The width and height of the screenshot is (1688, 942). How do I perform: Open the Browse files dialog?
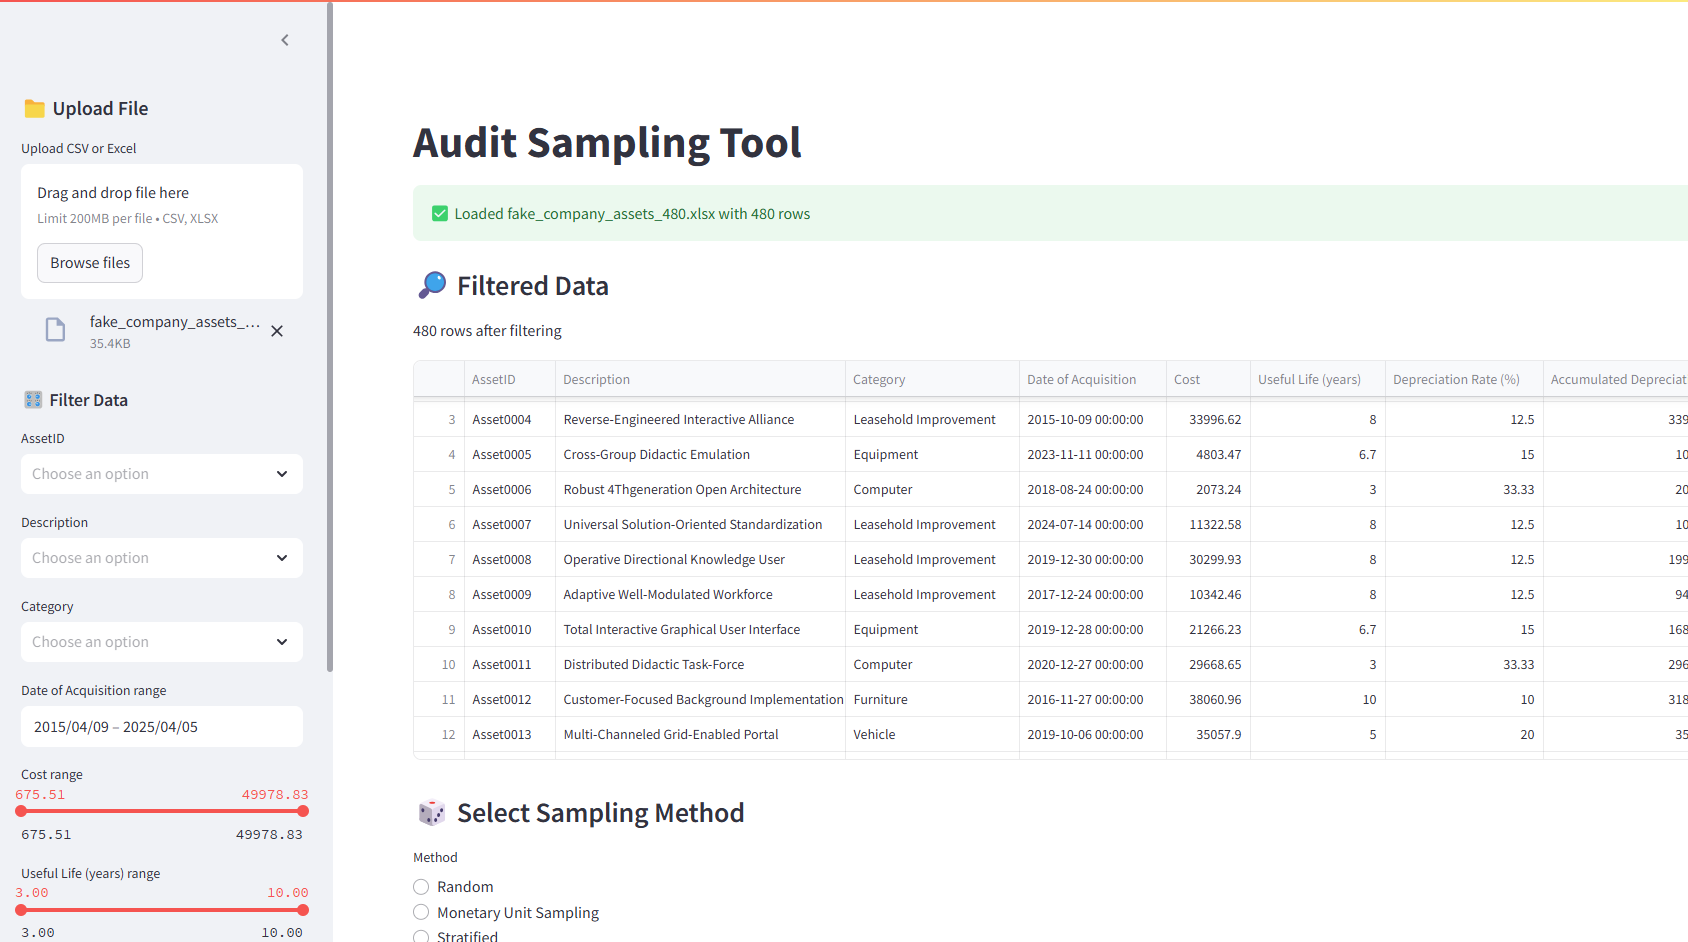coord(90,263)
